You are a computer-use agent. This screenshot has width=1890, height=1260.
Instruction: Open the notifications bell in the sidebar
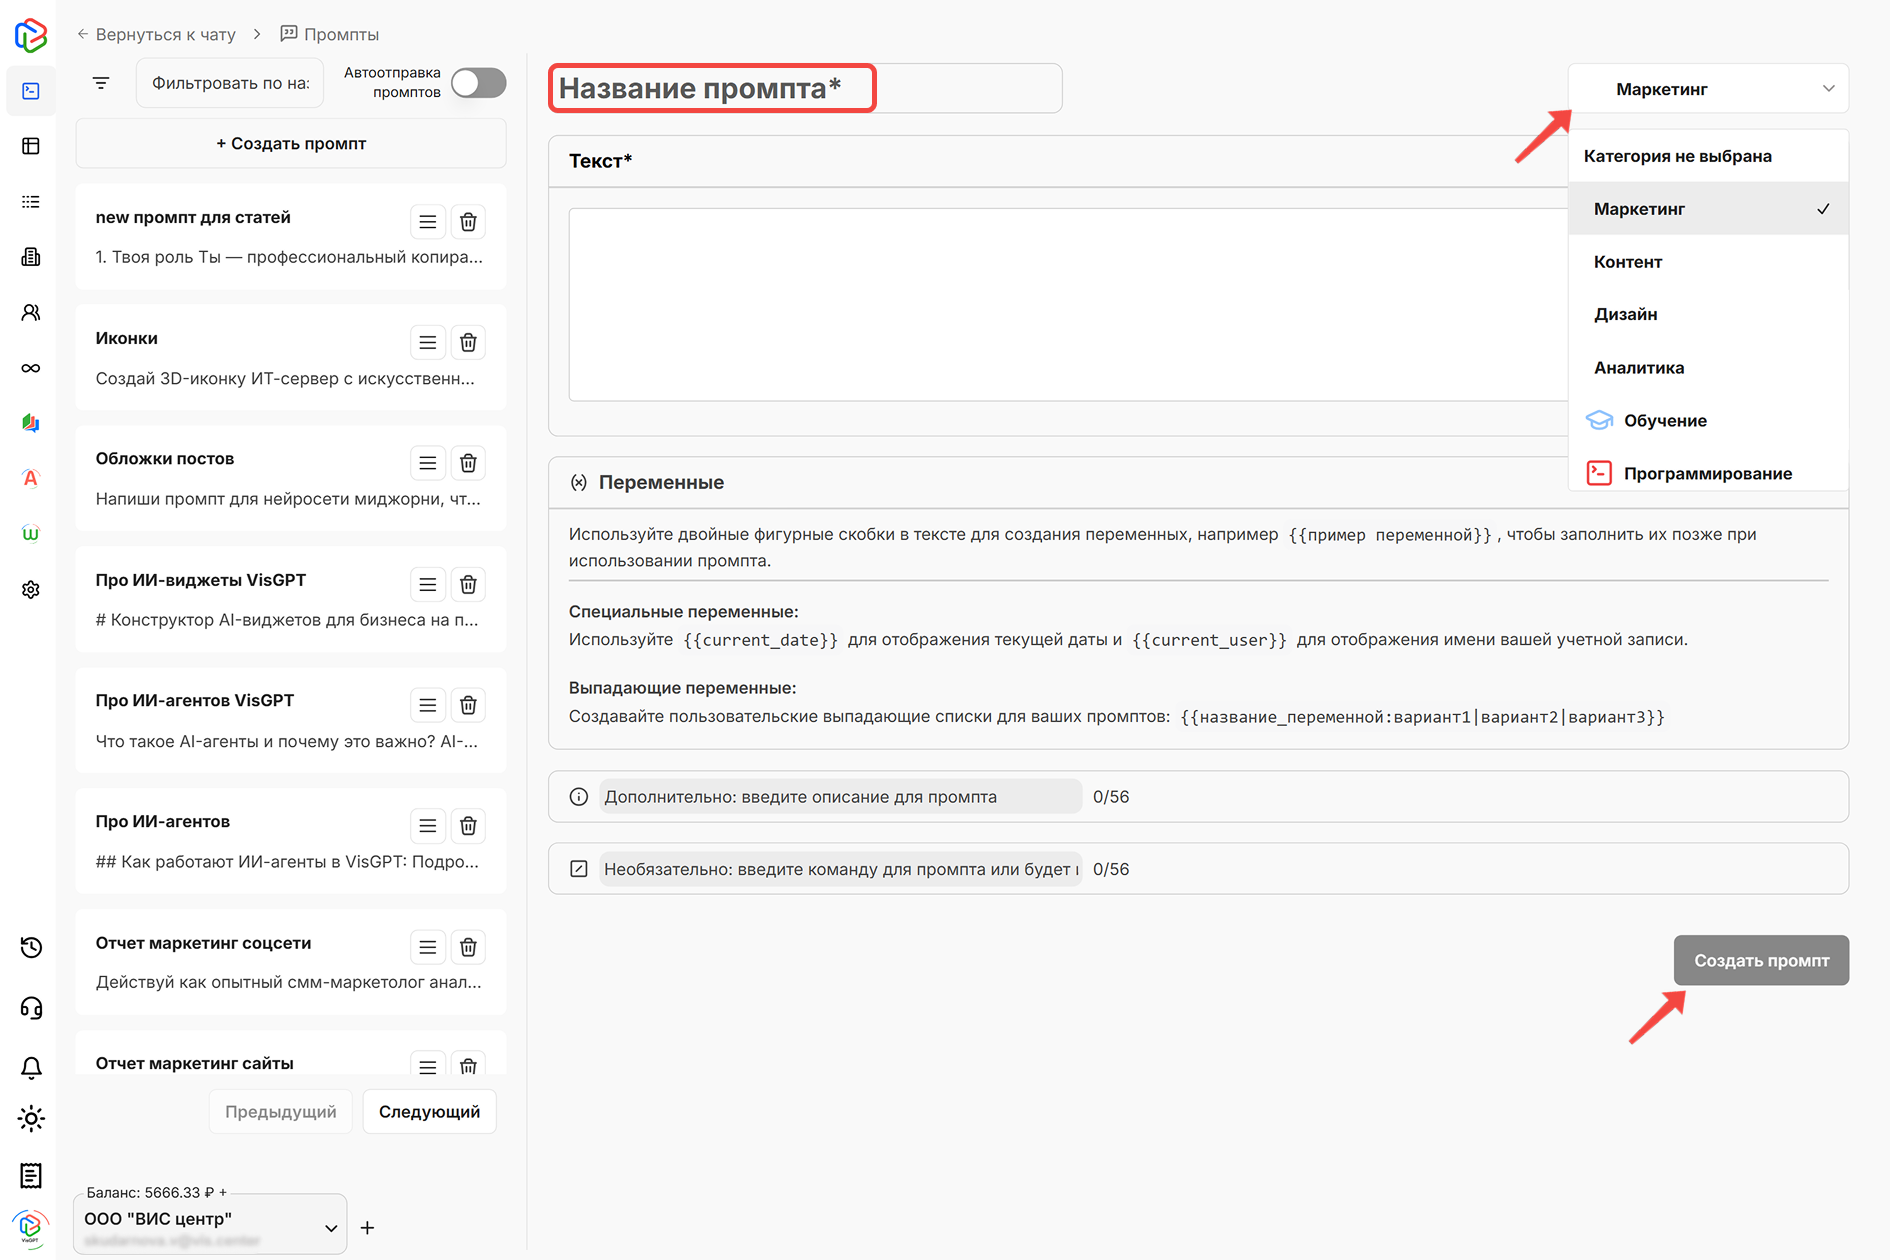click(31, 1068)
